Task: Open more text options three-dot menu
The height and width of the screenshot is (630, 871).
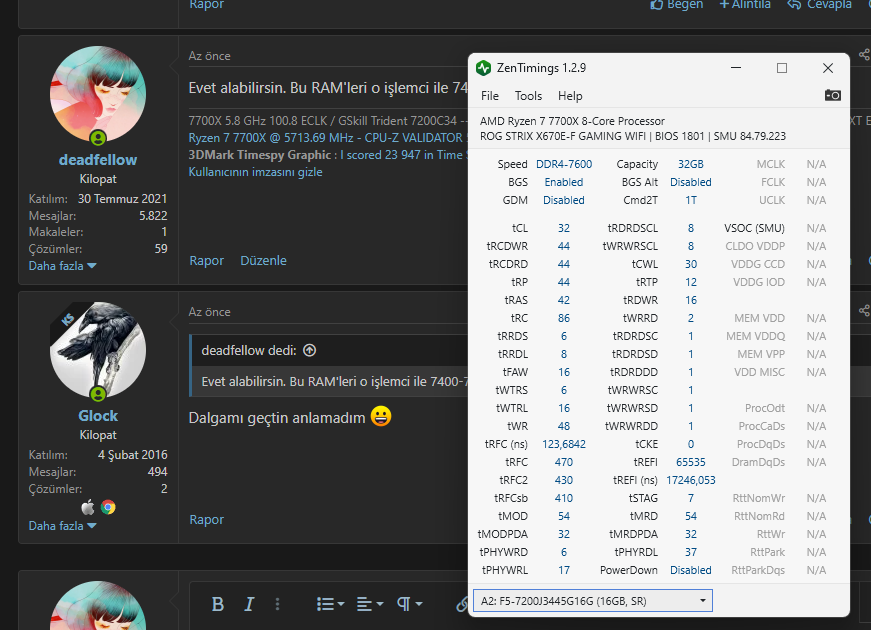Action: (x=277, y=604)
